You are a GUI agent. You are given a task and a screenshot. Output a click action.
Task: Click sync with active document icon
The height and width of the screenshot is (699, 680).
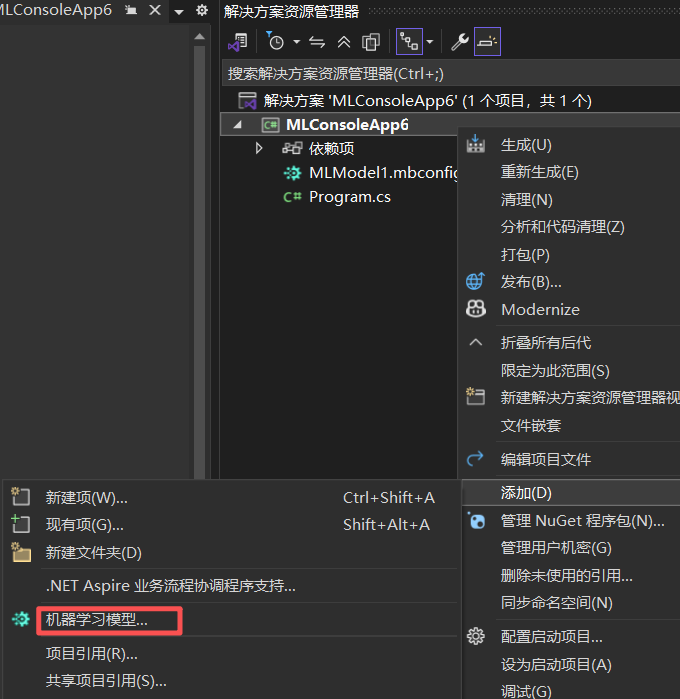click(x=318, y=42)
